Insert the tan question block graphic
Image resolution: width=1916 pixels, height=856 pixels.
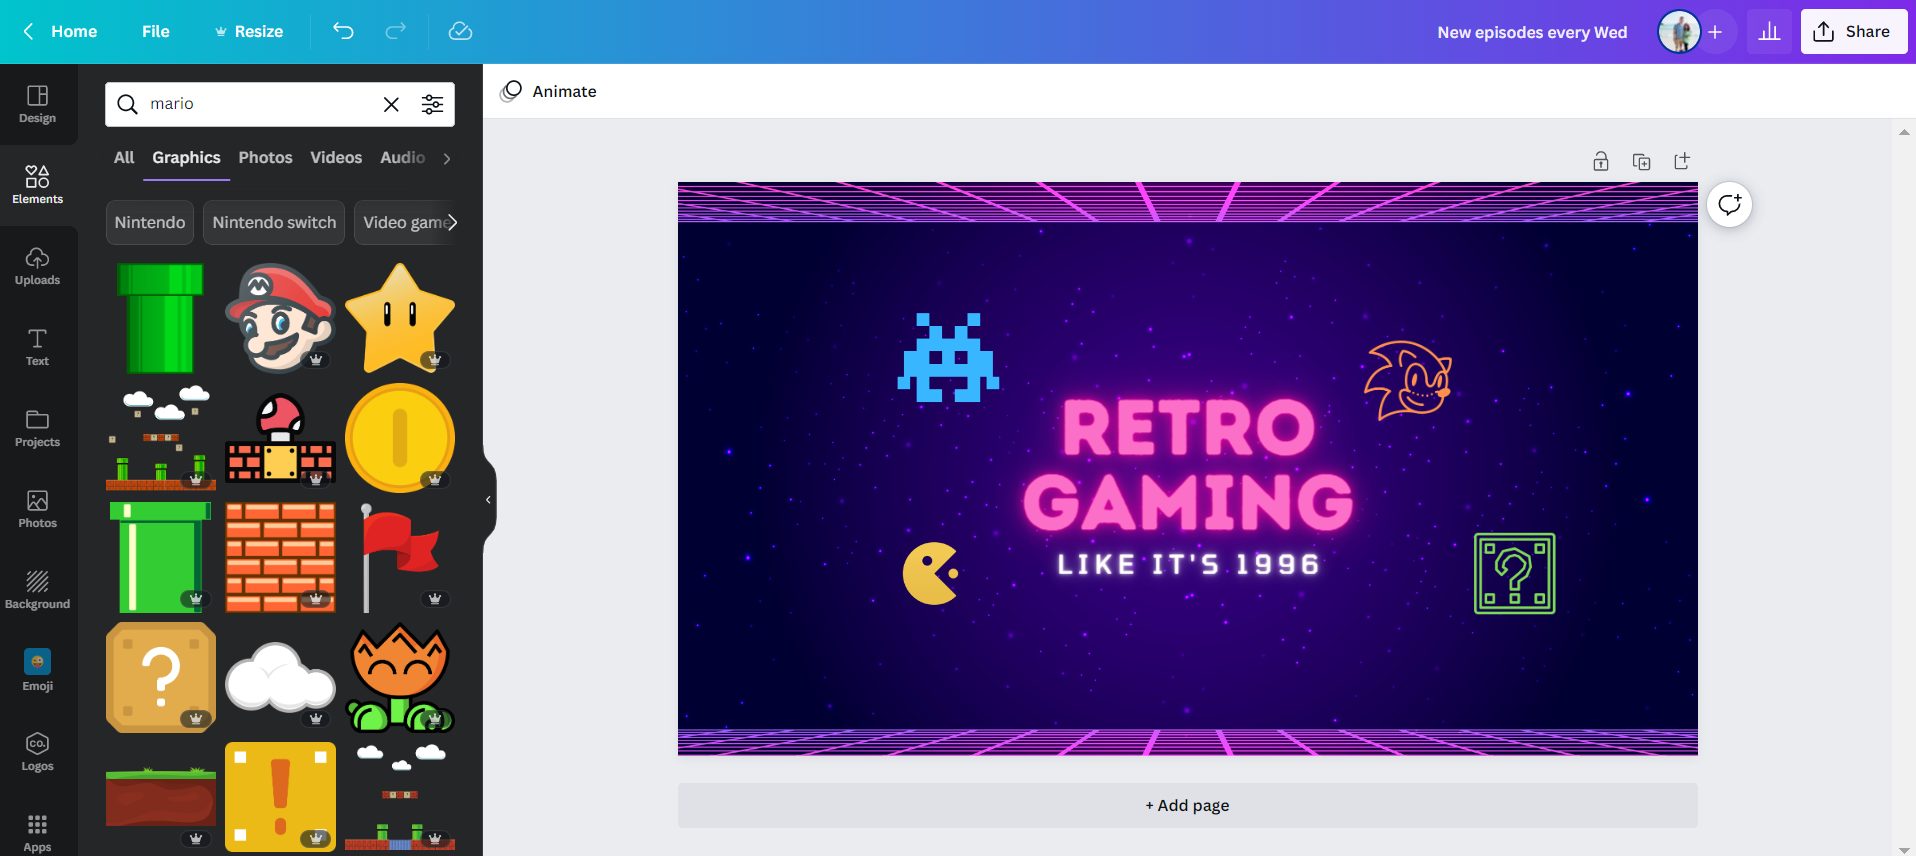(x=160, y=677)
